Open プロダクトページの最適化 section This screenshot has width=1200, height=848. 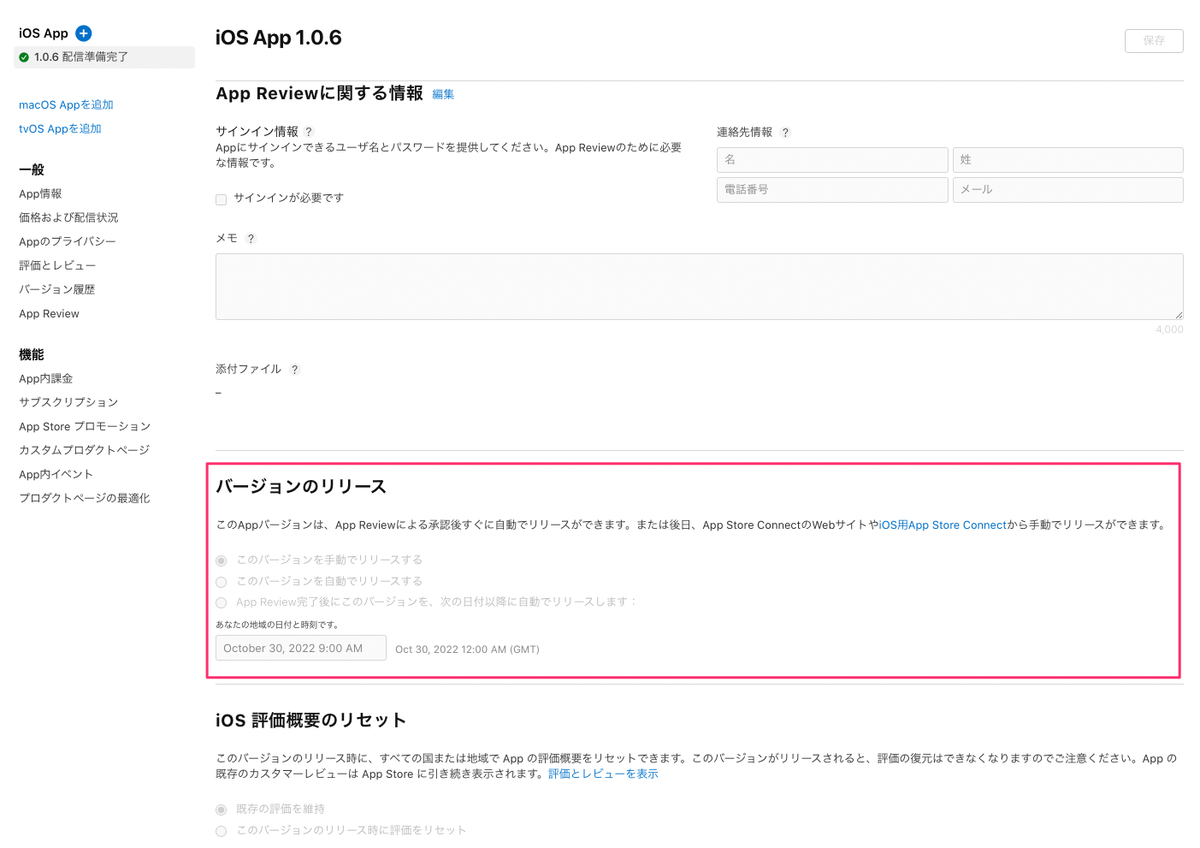point(84,498)
